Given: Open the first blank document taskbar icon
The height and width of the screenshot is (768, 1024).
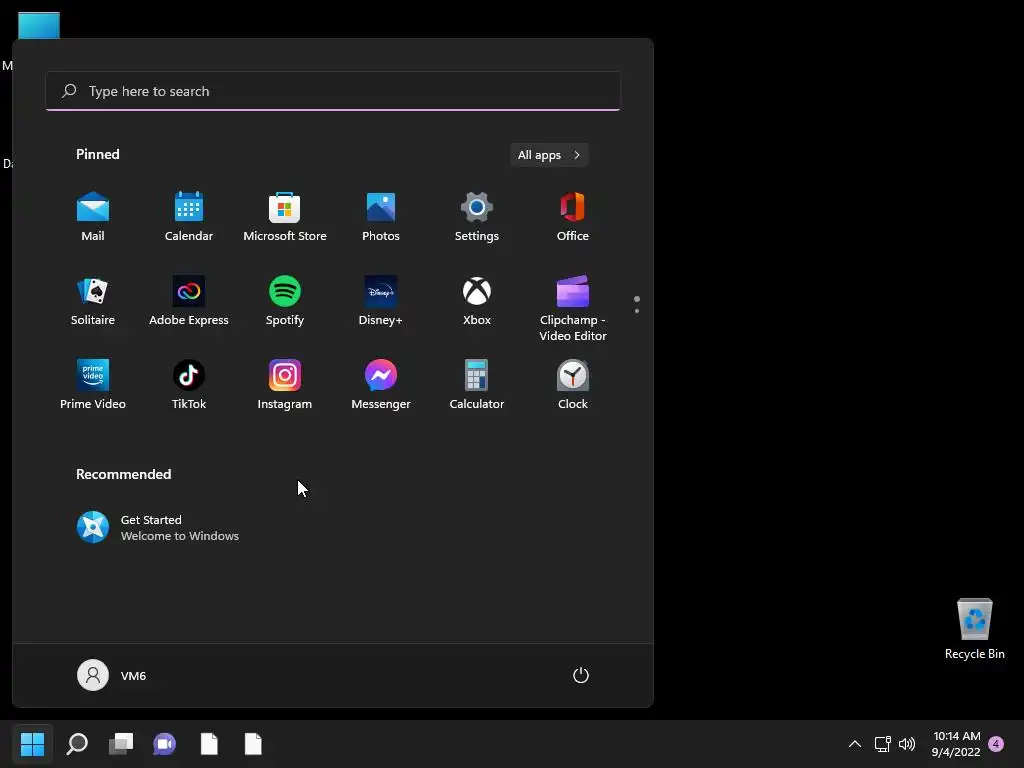Looking at the screenshot, I should point(209,744).
